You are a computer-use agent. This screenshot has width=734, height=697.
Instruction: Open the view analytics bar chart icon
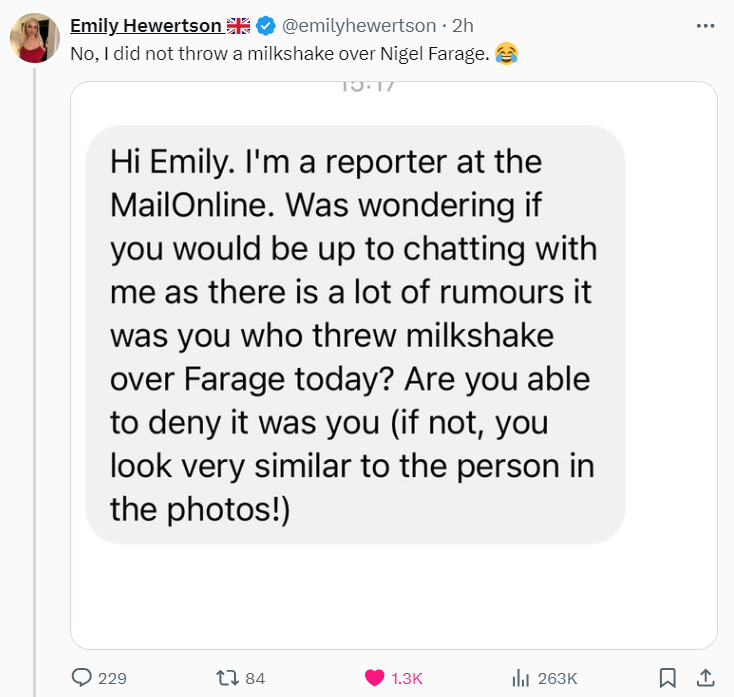pyautogui.click(x=520, y=678)
